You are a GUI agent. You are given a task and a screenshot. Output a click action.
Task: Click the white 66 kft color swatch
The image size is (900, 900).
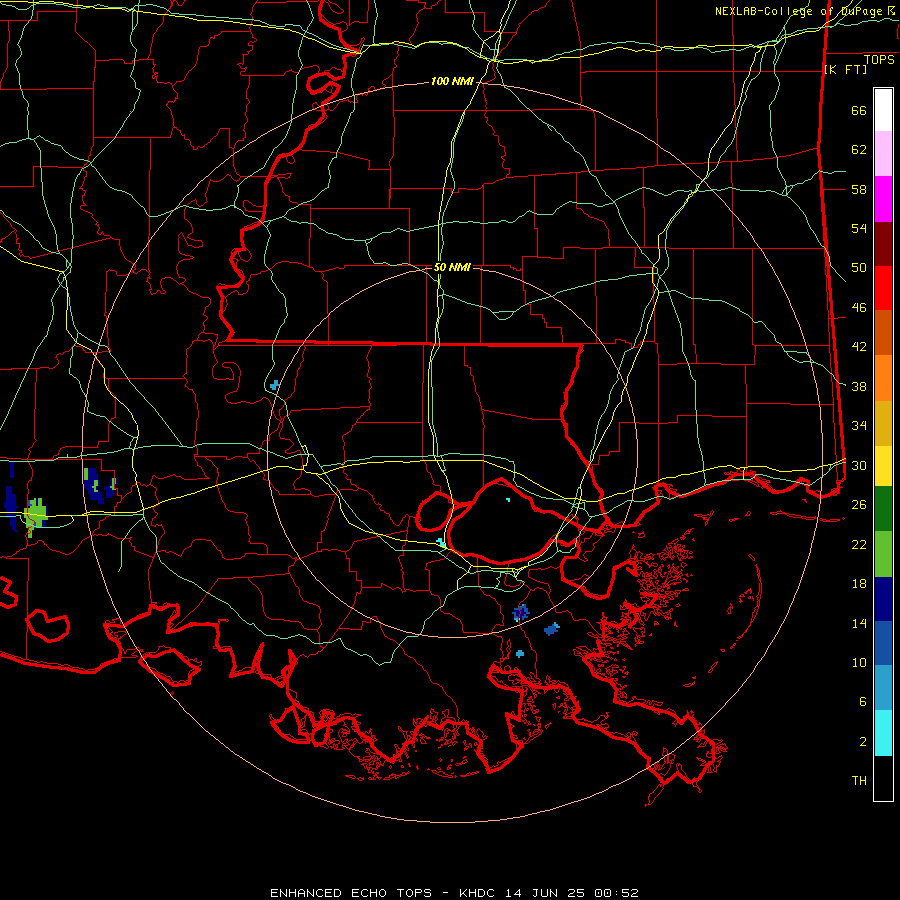click(883, 110)
